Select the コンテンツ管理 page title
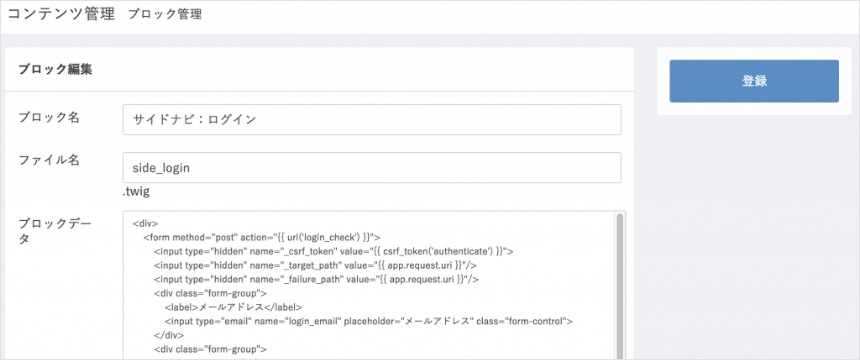This screenshot has width=860, height=360. click(61, 14)
